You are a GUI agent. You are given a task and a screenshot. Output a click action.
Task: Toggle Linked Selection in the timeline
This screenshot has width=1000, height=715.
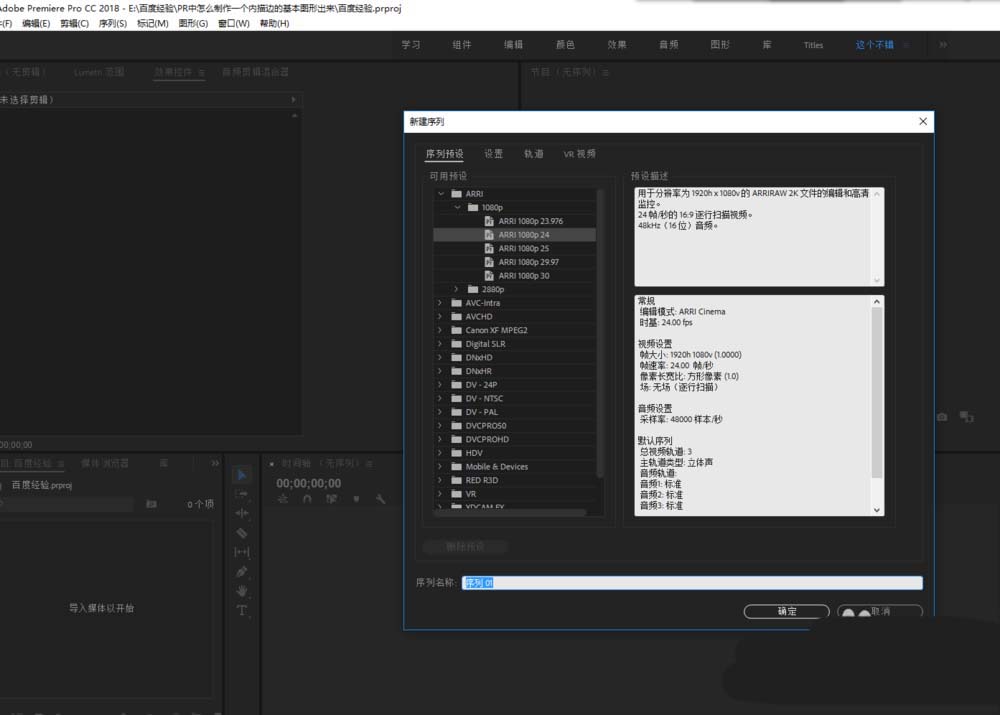332,499
